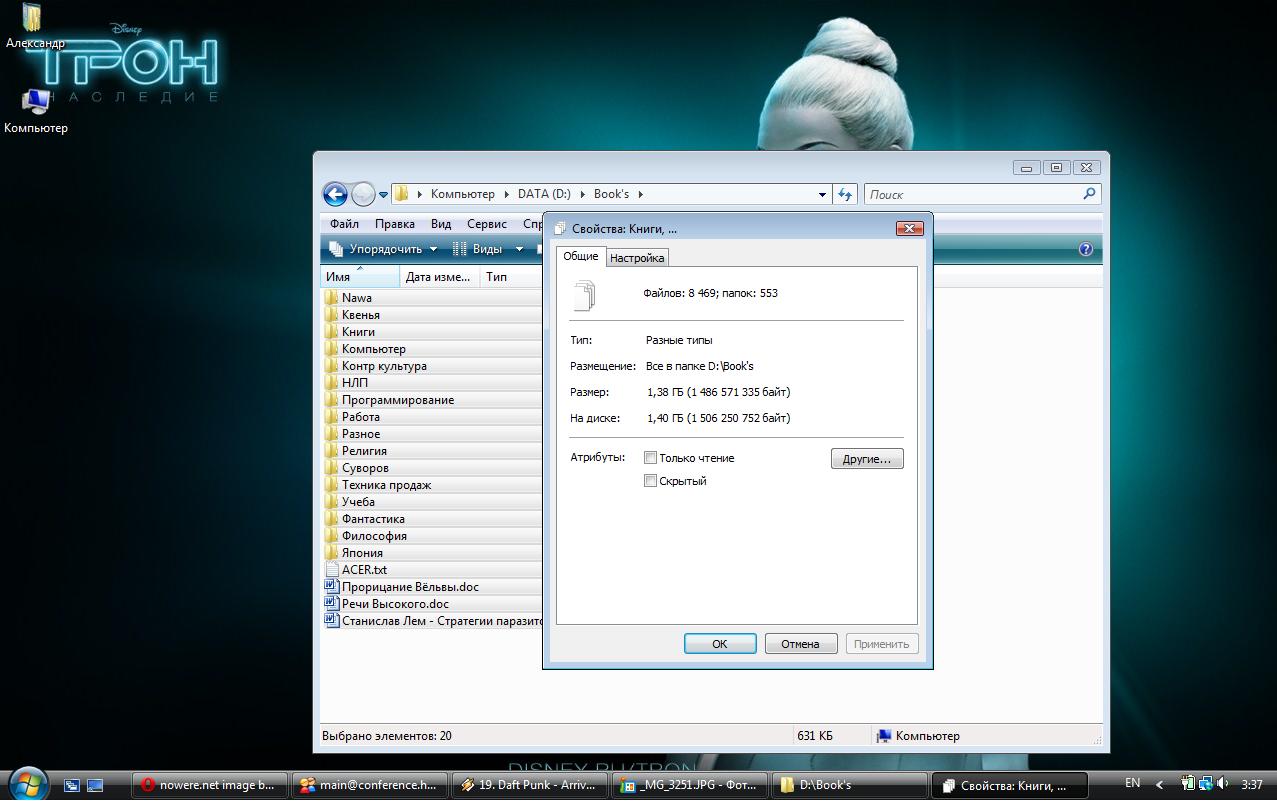Click the Word icon of Речи Высокого.doc
Screen dimensions: 1277x801
[x=332, y=603]
